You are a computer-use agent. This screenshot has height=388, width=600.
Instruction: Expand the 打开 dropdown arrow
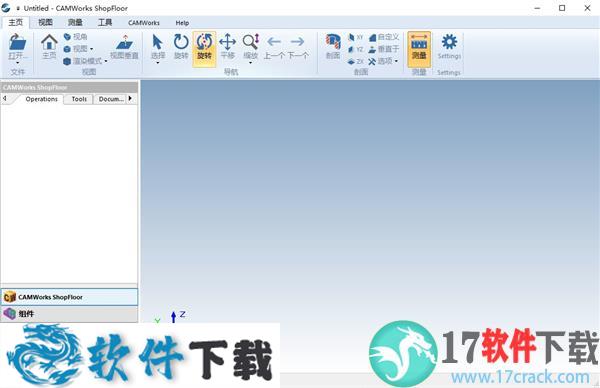pyautogui.click(x=18, y=63)
